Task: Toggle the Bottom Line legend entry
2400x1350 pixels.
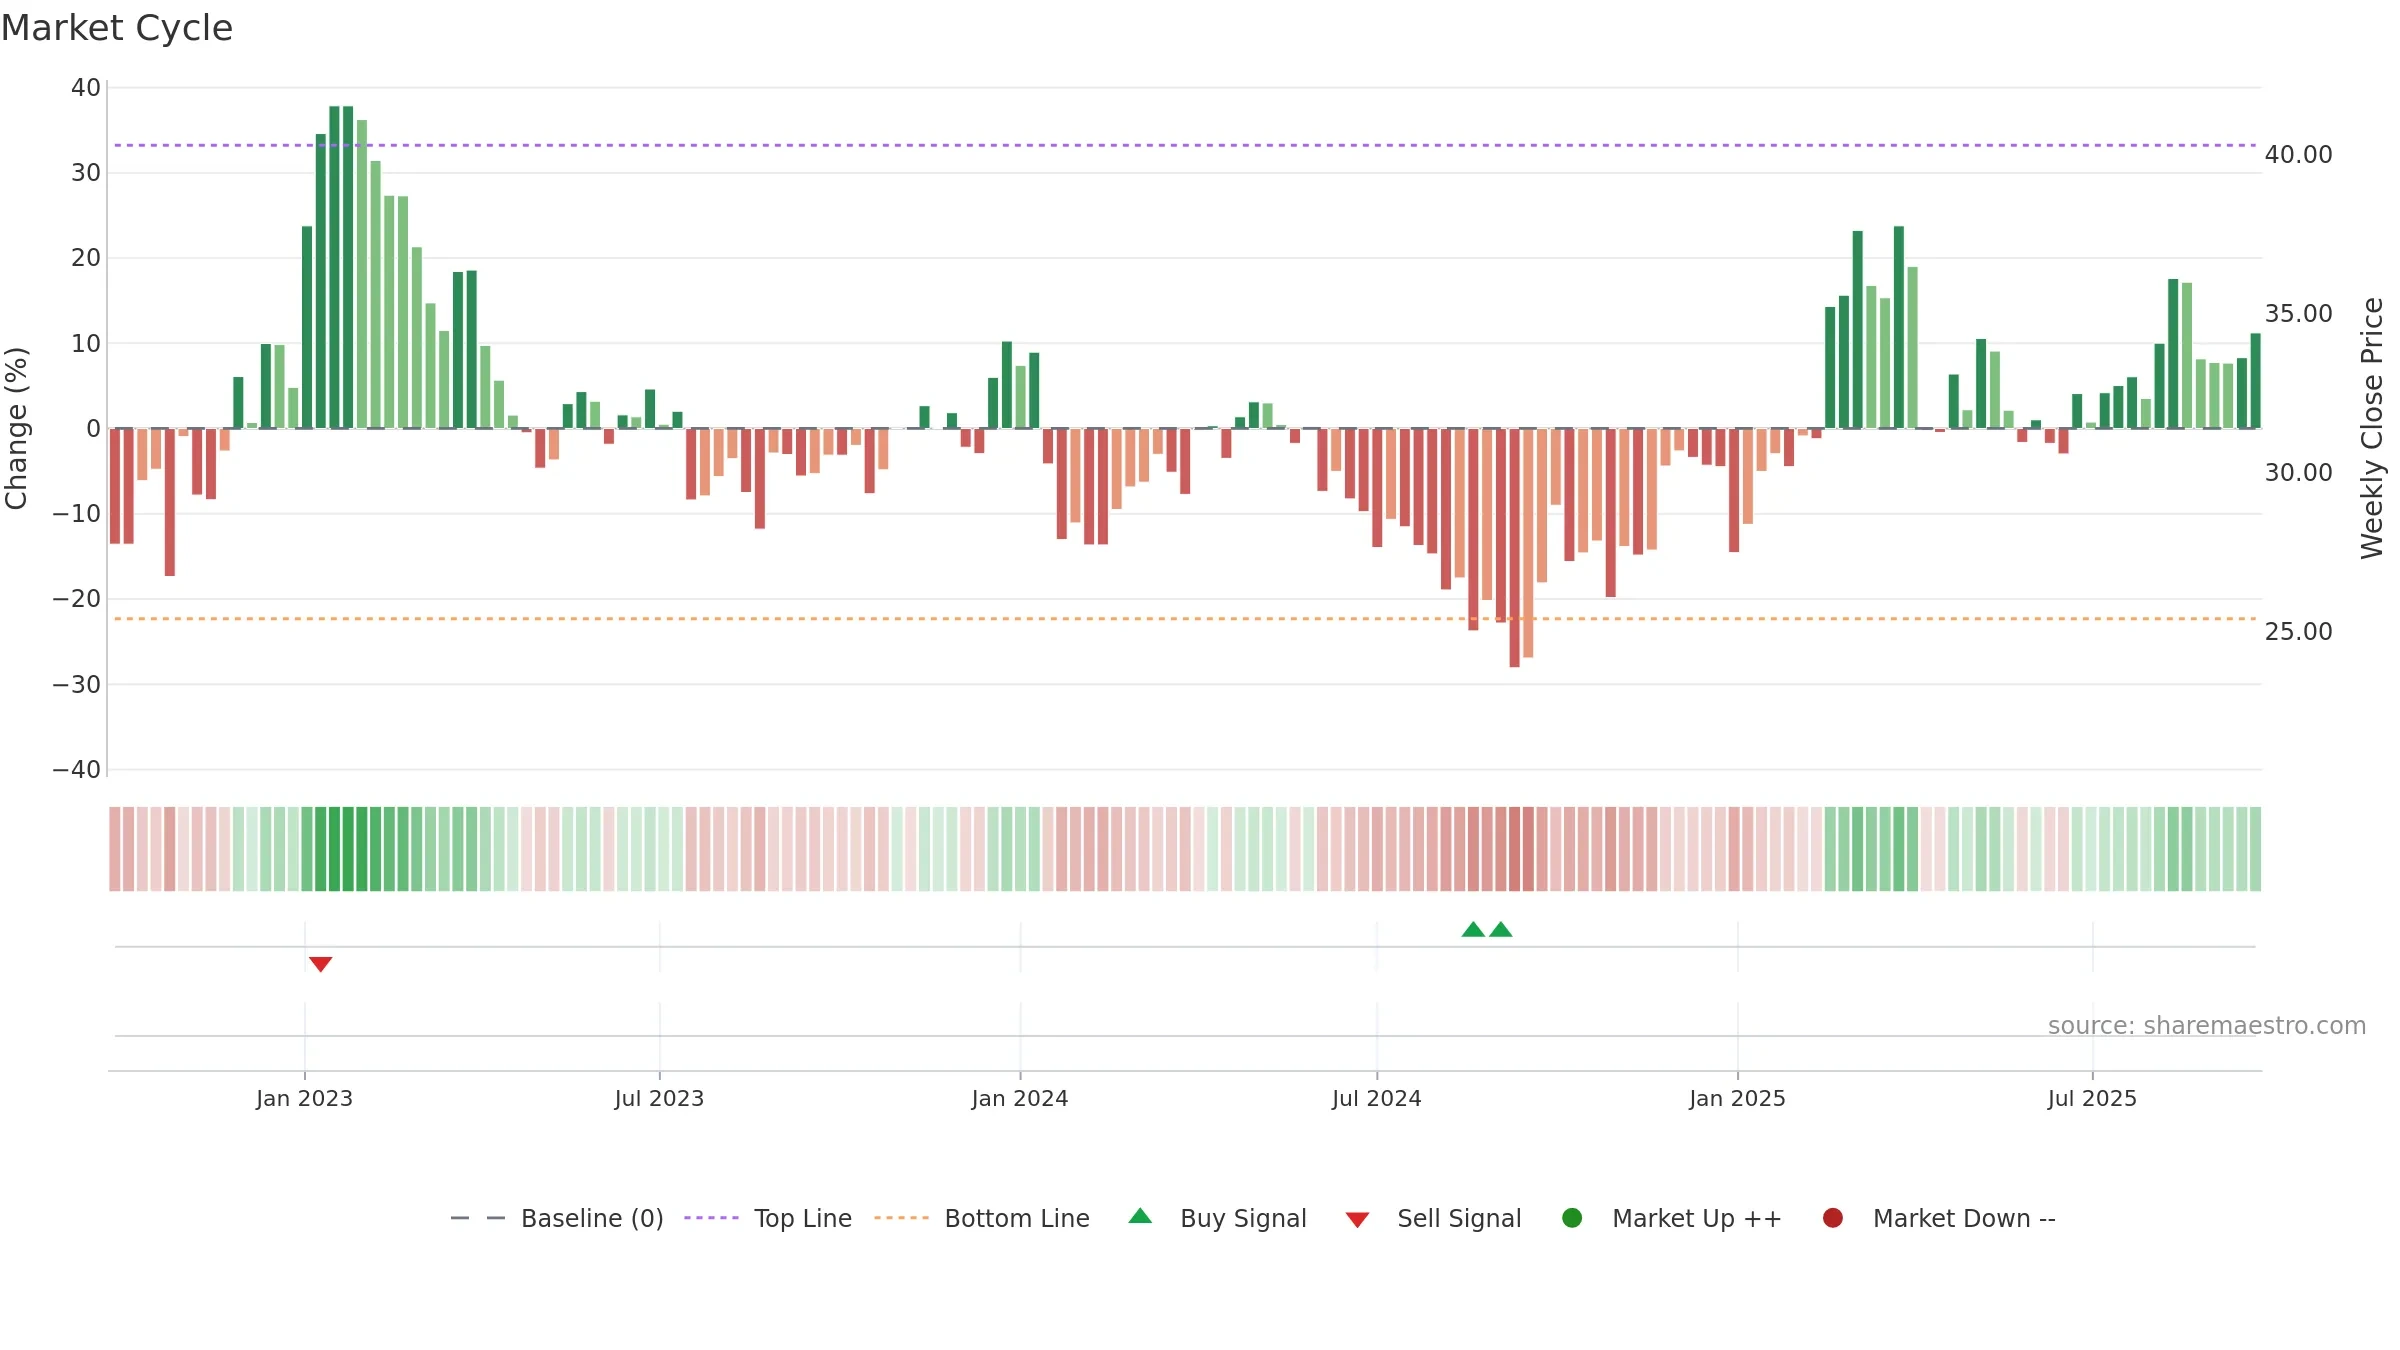Action: coord(982,1218)
